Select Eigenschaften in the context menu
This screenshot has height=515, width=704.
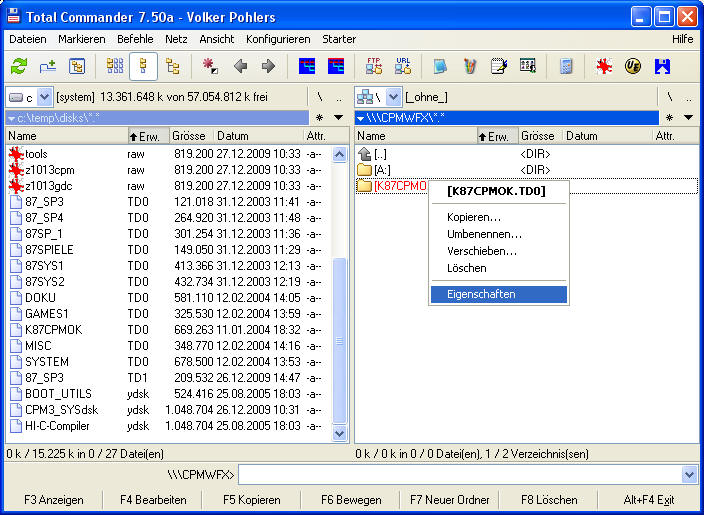(499, 295)
